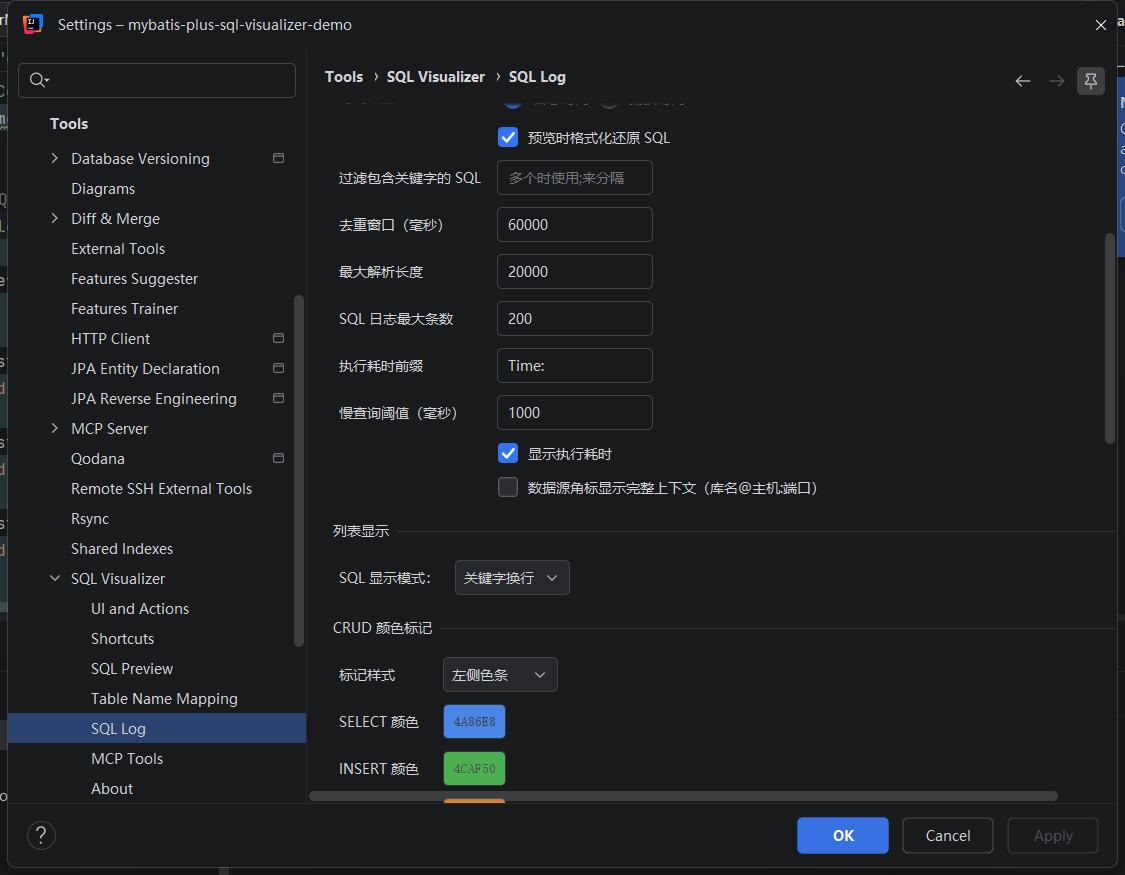The height and width of the screenshot is (875, 1125).
Task: Click SQL 日志最大条数 field showing 200
Action: tap(575, 318)
